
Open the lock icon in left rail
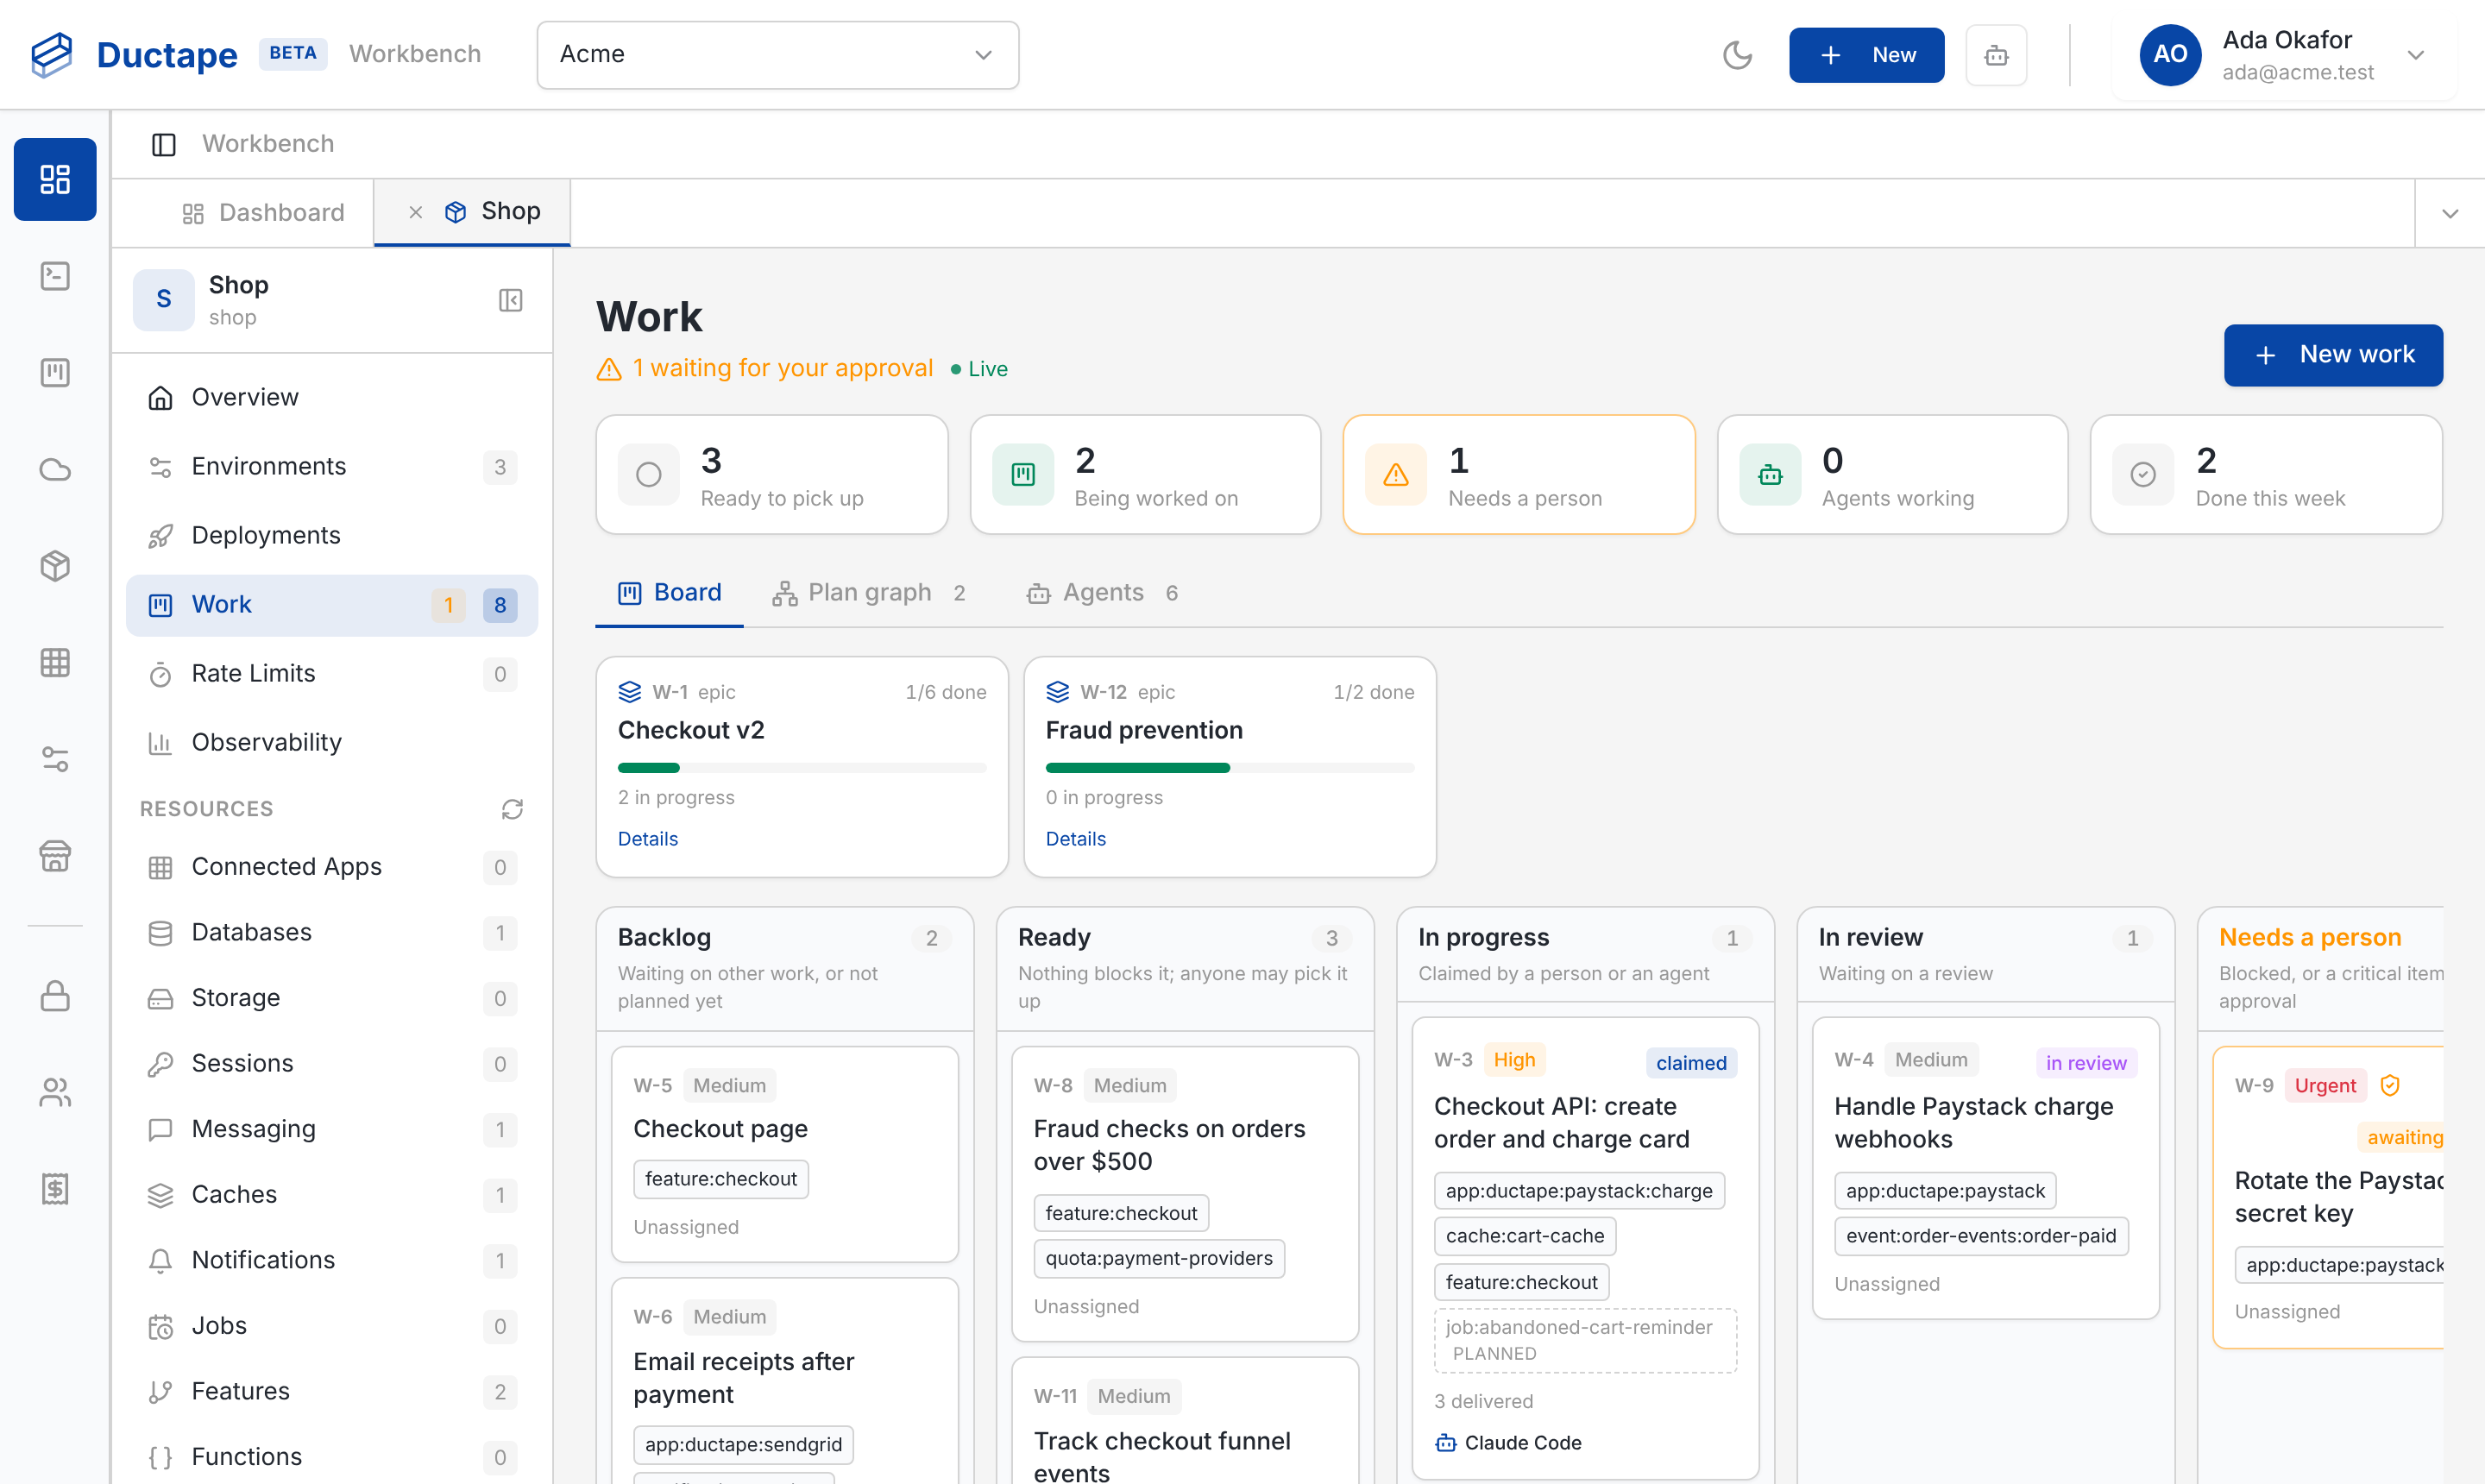[x=55, y=996]
